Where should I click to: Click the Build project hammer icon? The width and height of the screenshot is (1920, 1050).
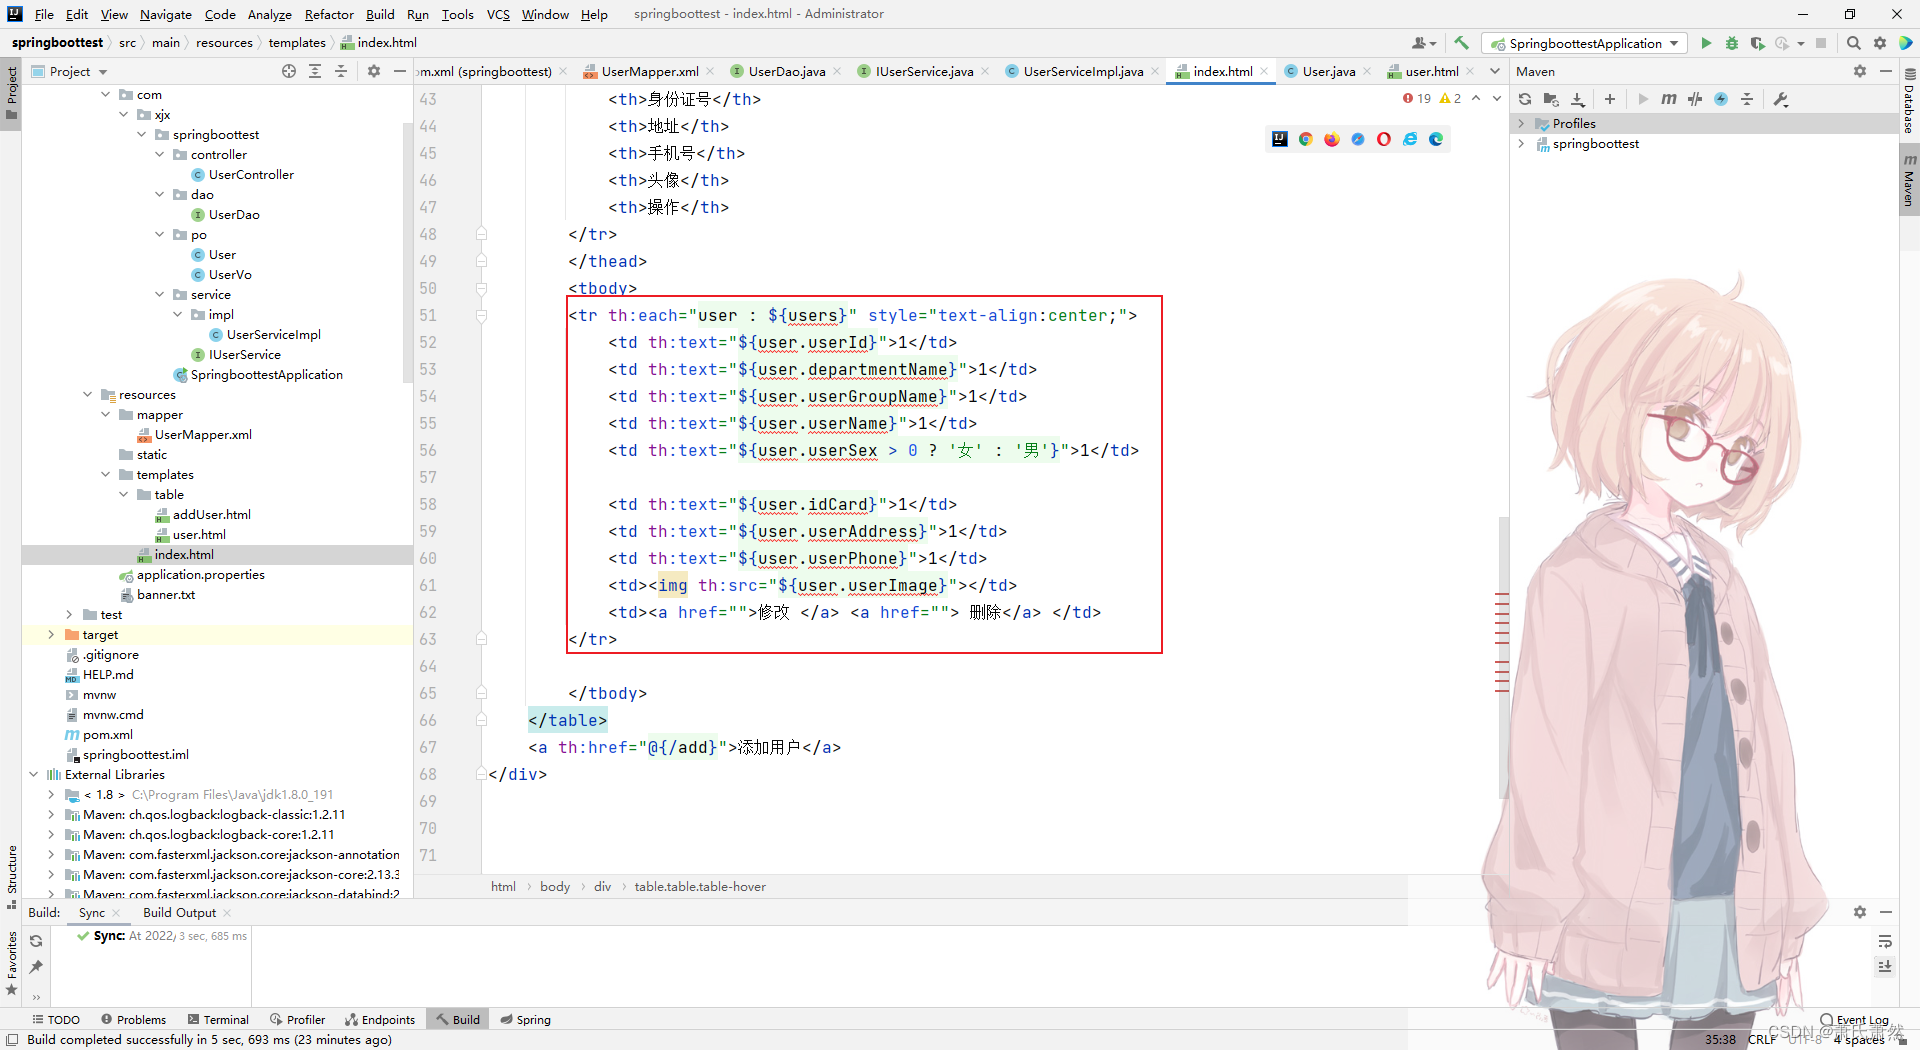[x=1461, y=43]
